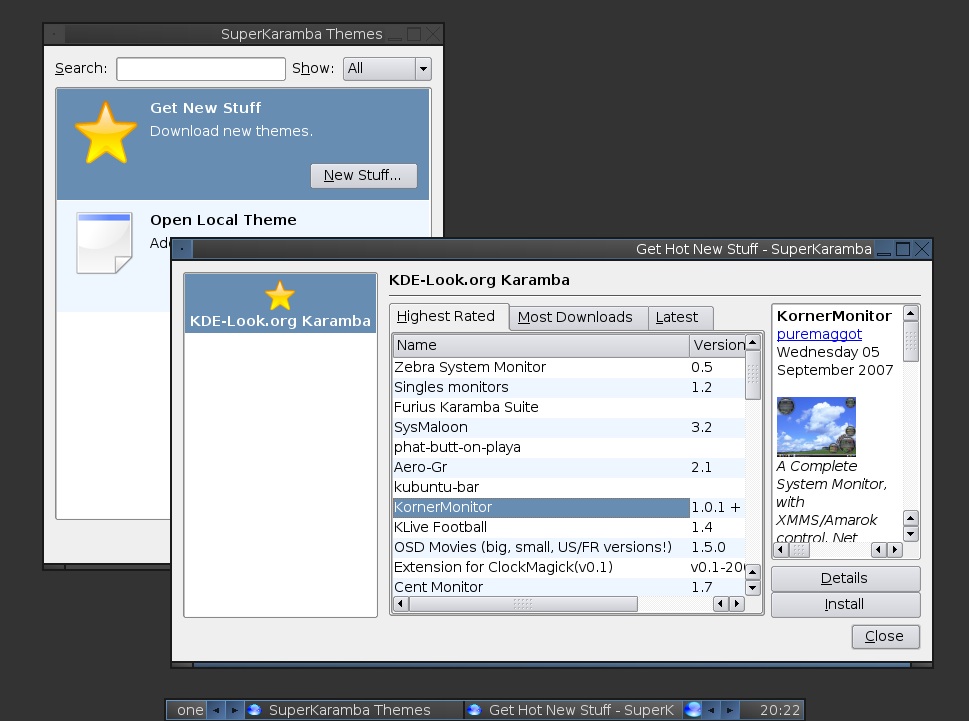The image size is (969, 721).
Task: Select OSD Movies (big, small, US/FR versions!) row
Action: 569,547
